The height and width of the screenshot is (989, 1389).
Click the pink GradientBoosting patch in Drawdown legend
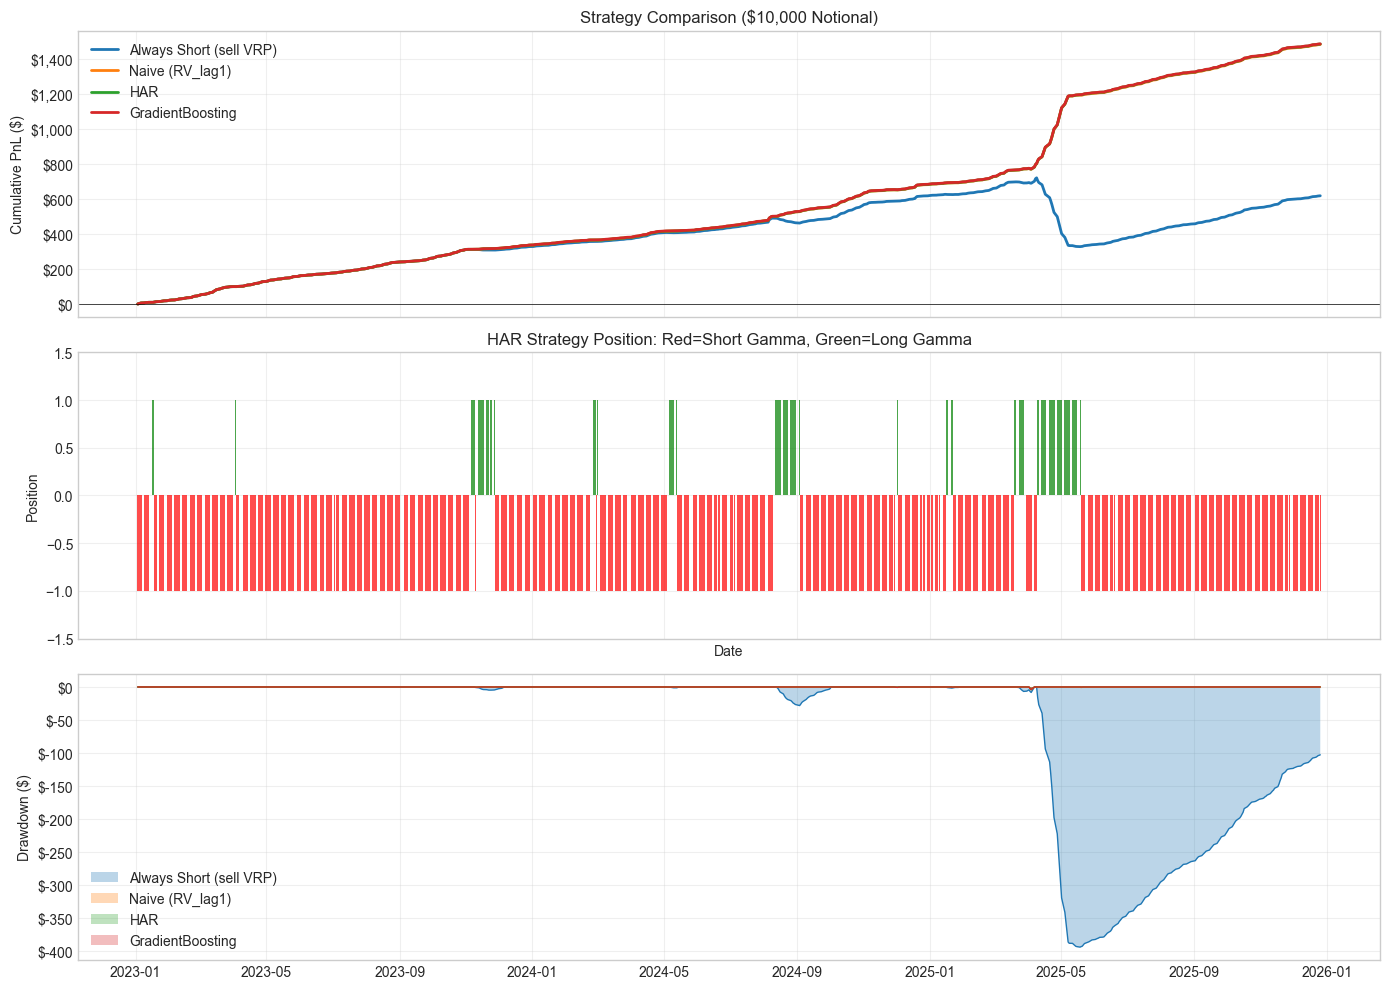[x=104, y=941]
